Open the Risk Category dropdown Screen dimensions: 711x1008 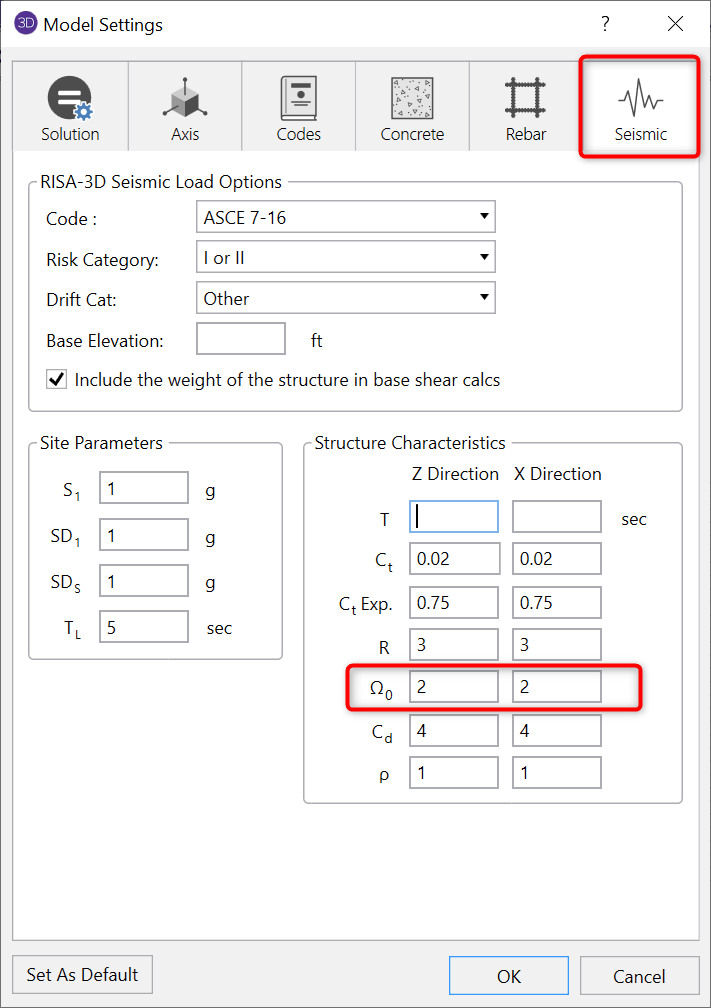[x=345, y=258]
